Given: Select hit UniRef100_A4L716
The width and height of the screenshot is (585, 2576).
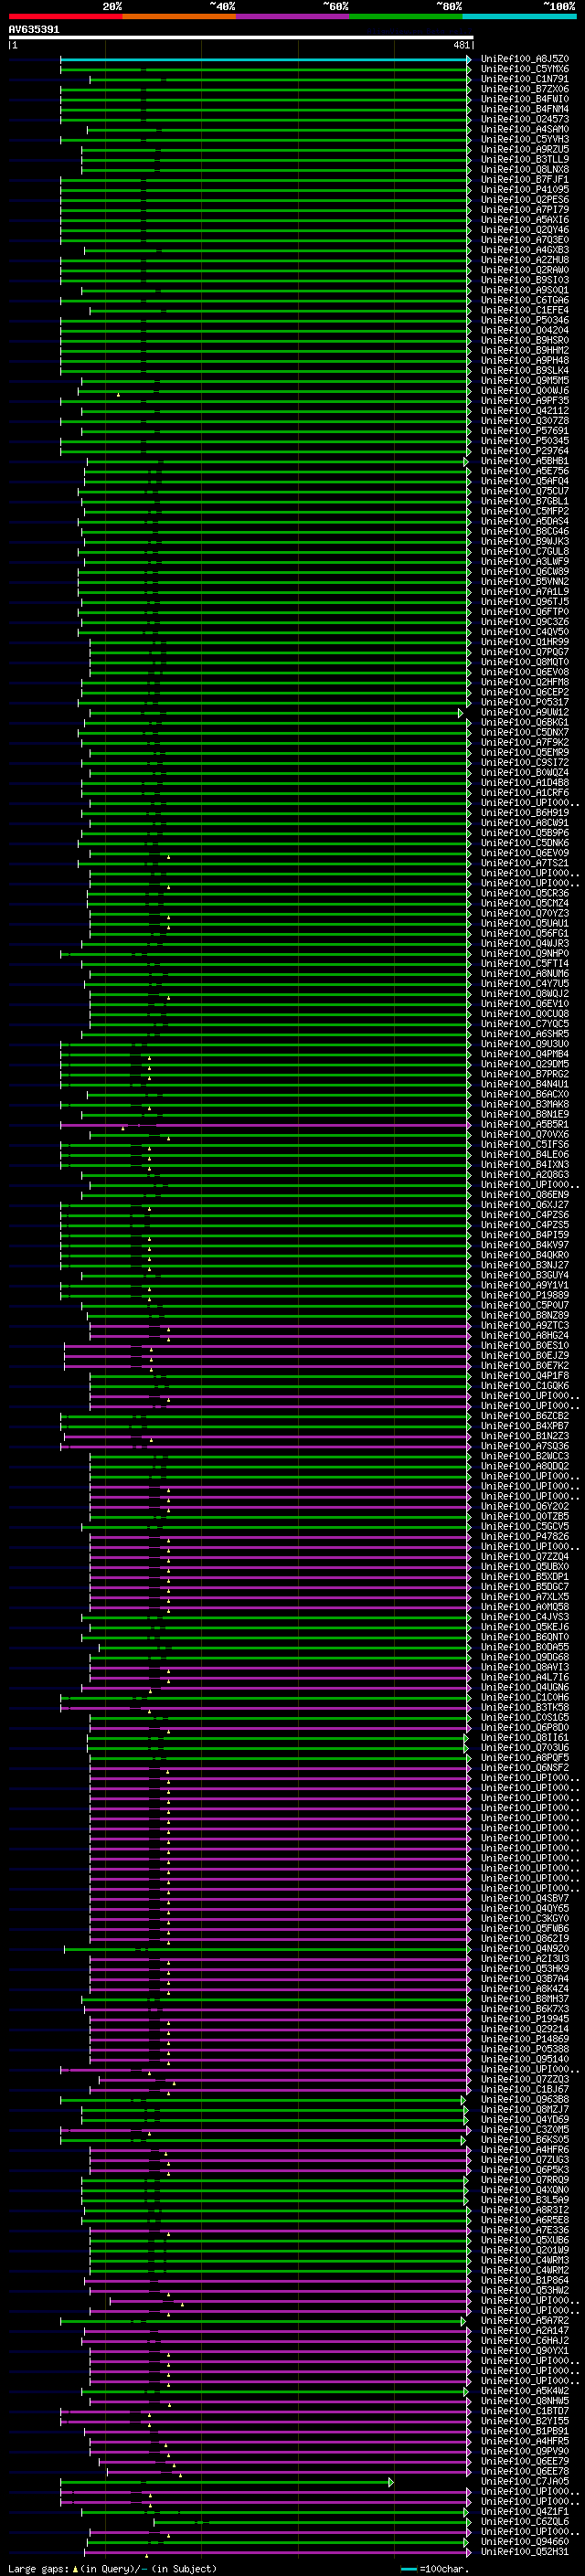Looking at the screenshot, I should (525, 1677).
